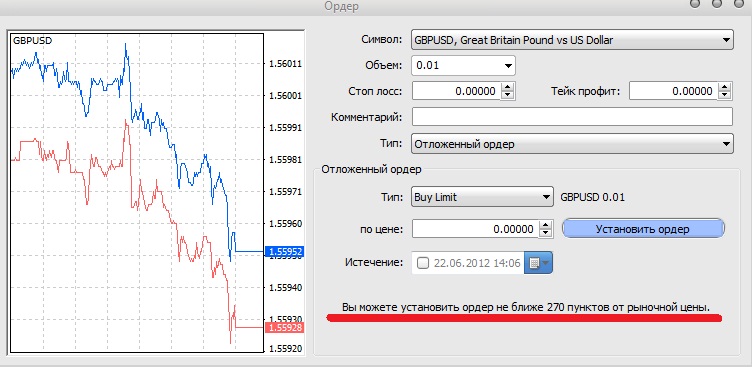Screen dimensions: 752x367
Task: Decrease по цене price with down arrow
Action: pyautogui.click(x=546, y=233)
